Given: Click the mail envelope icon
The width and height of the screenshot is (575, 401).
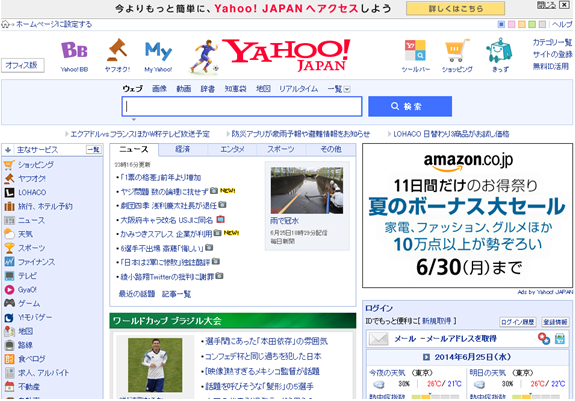Looking at the screenshot, I should pyautogui.click(x=378, y=339).
